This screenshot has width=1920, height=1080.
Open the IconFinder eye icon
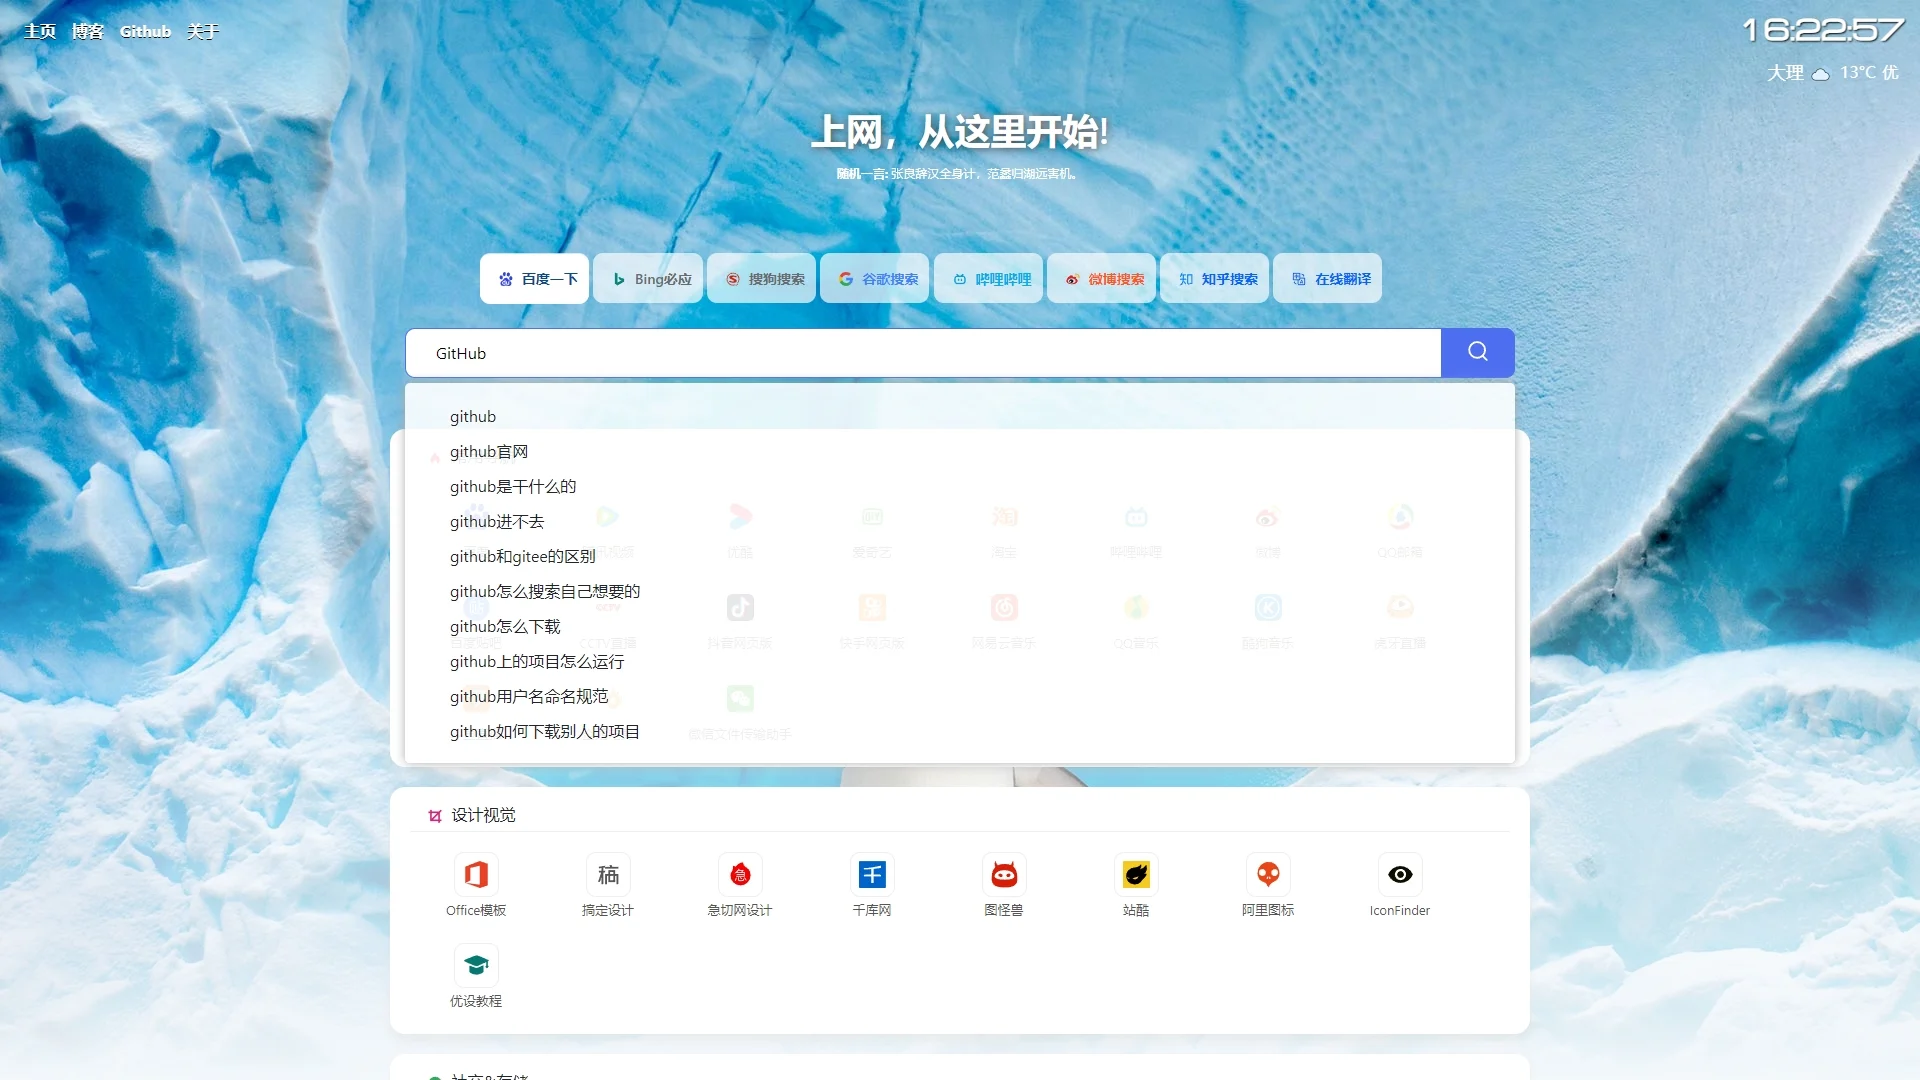pyautogui.click(x=1400, y=874)
